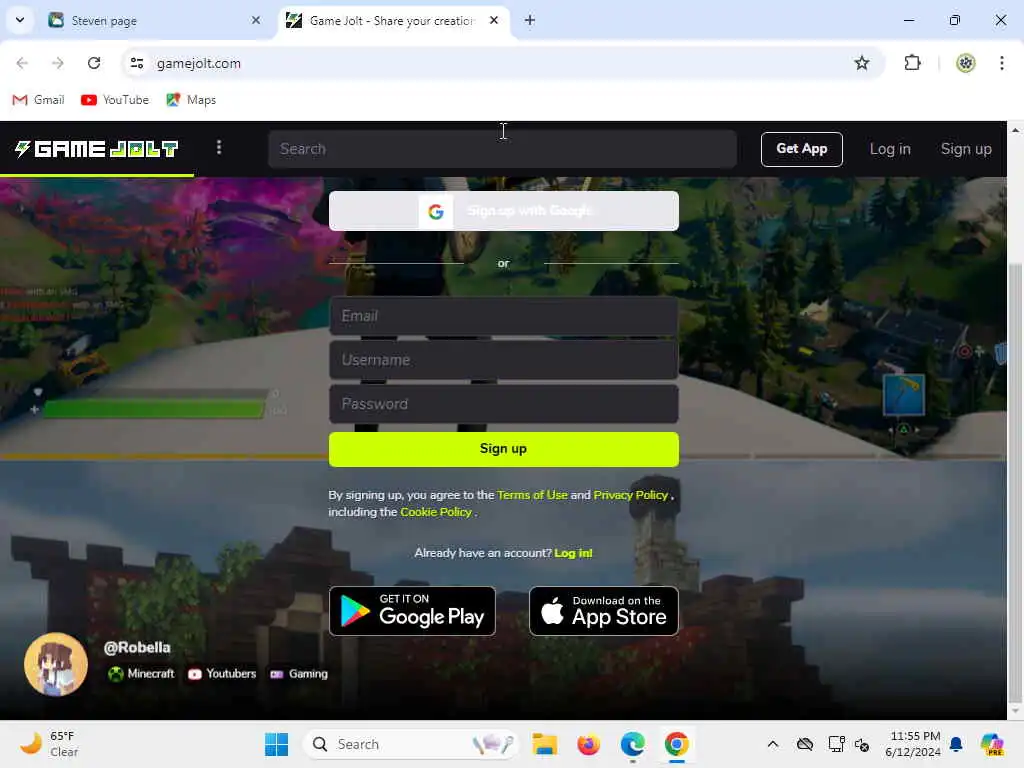Open the Extensions puzzle icon
The image size is (1024, 768).
[x=912, y=63]
